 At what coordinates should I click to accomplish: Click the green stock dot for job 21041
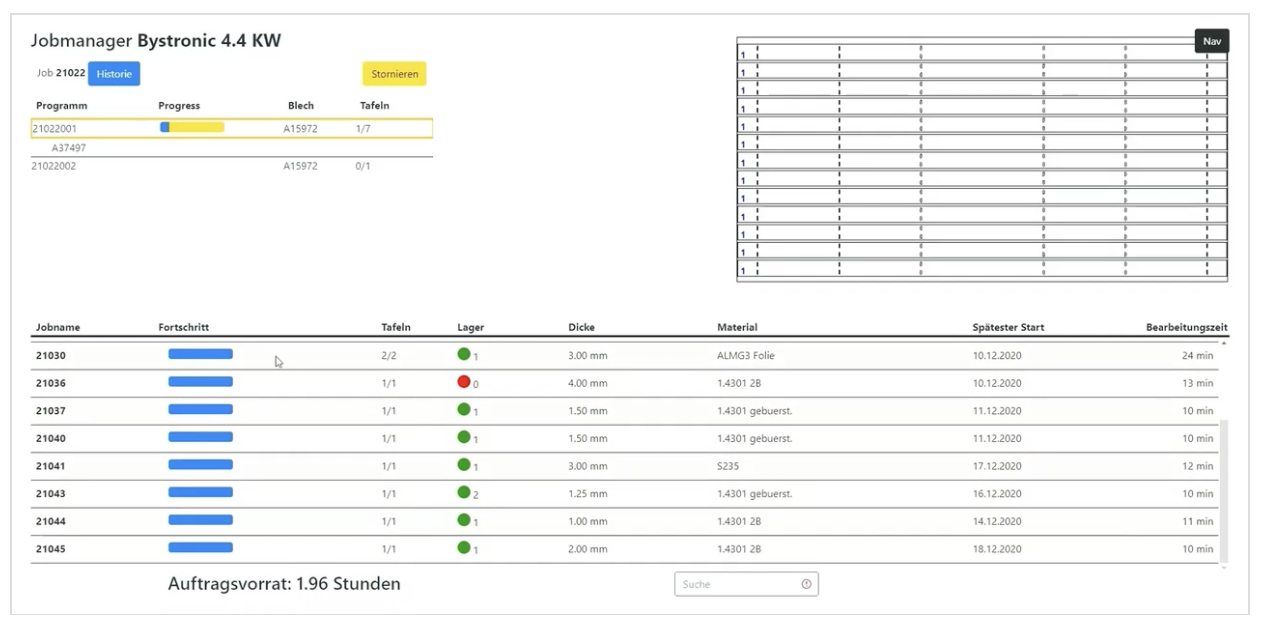463,465
